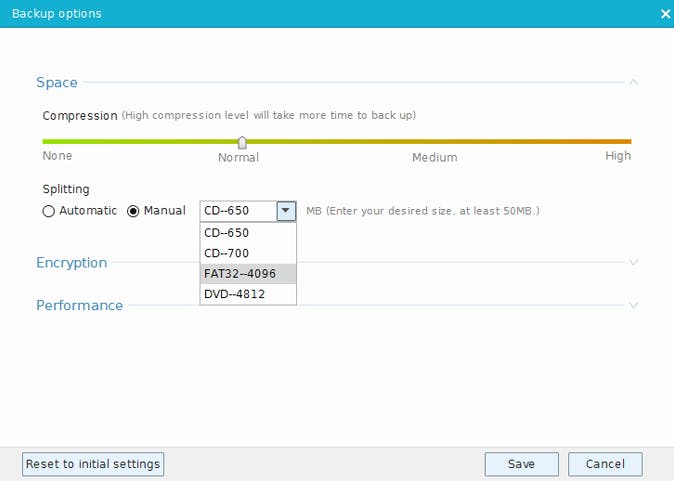Image resolution: width=674 pixels, height=481 pixels.
Task: Select the Manual splitting radio button
Action: click(133, 211)
